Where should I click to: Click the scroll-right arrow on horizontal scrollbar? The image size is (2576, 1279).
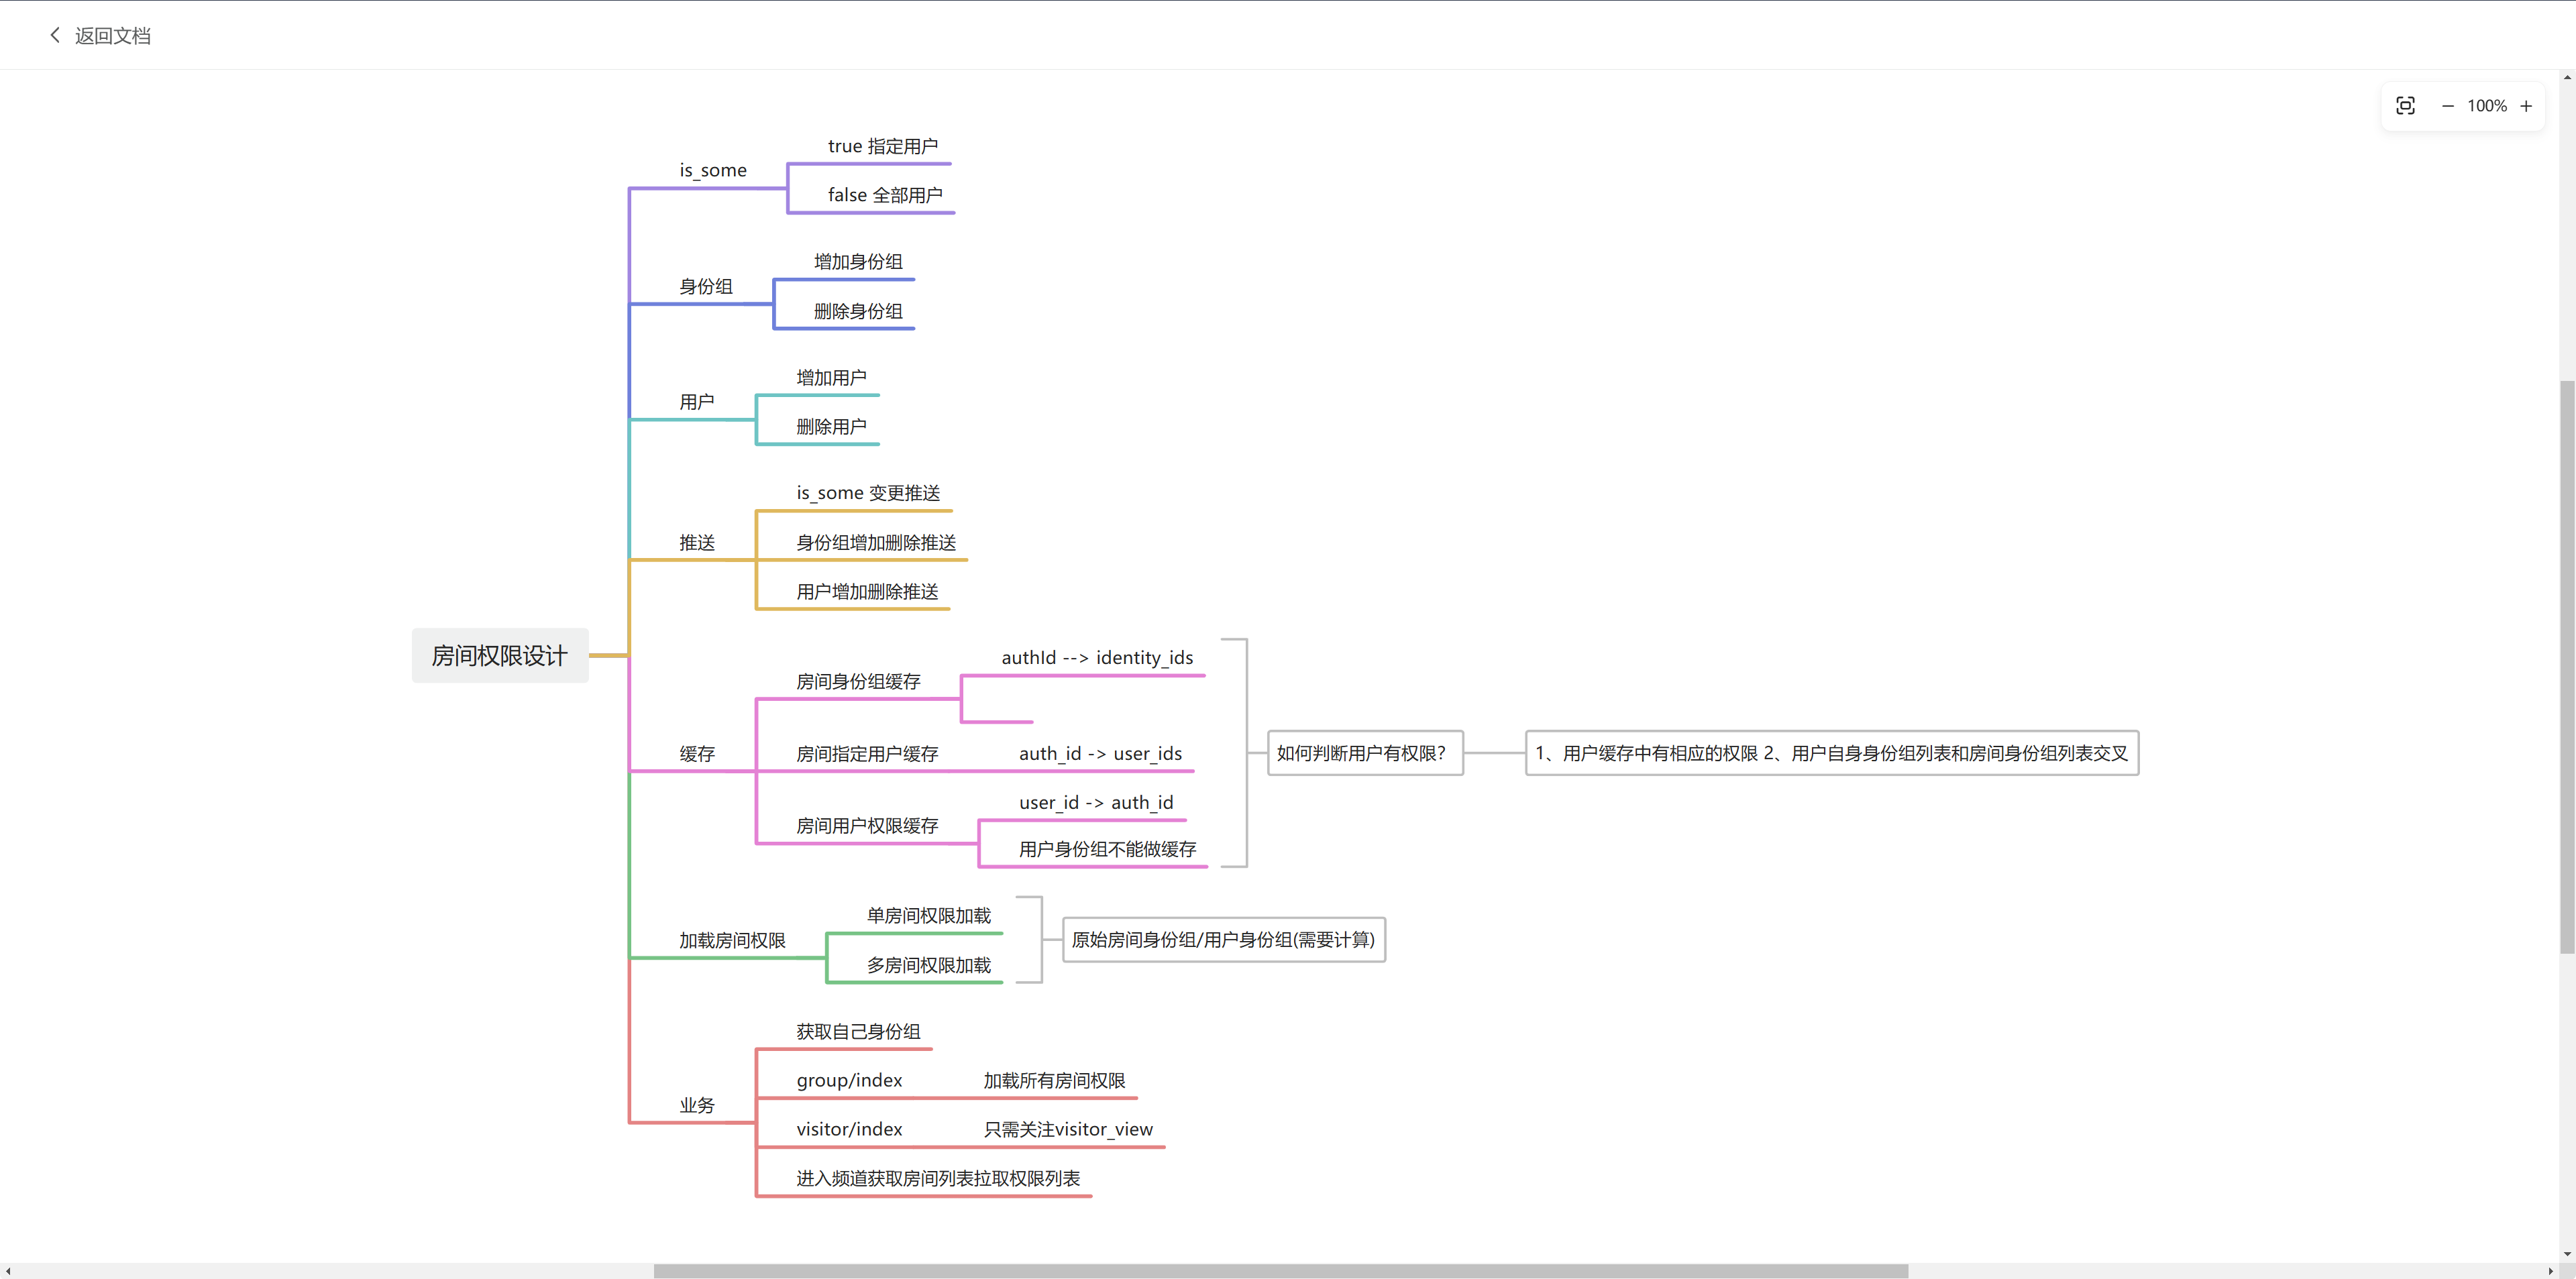pyautogui.click(x=2551, y=1271)
